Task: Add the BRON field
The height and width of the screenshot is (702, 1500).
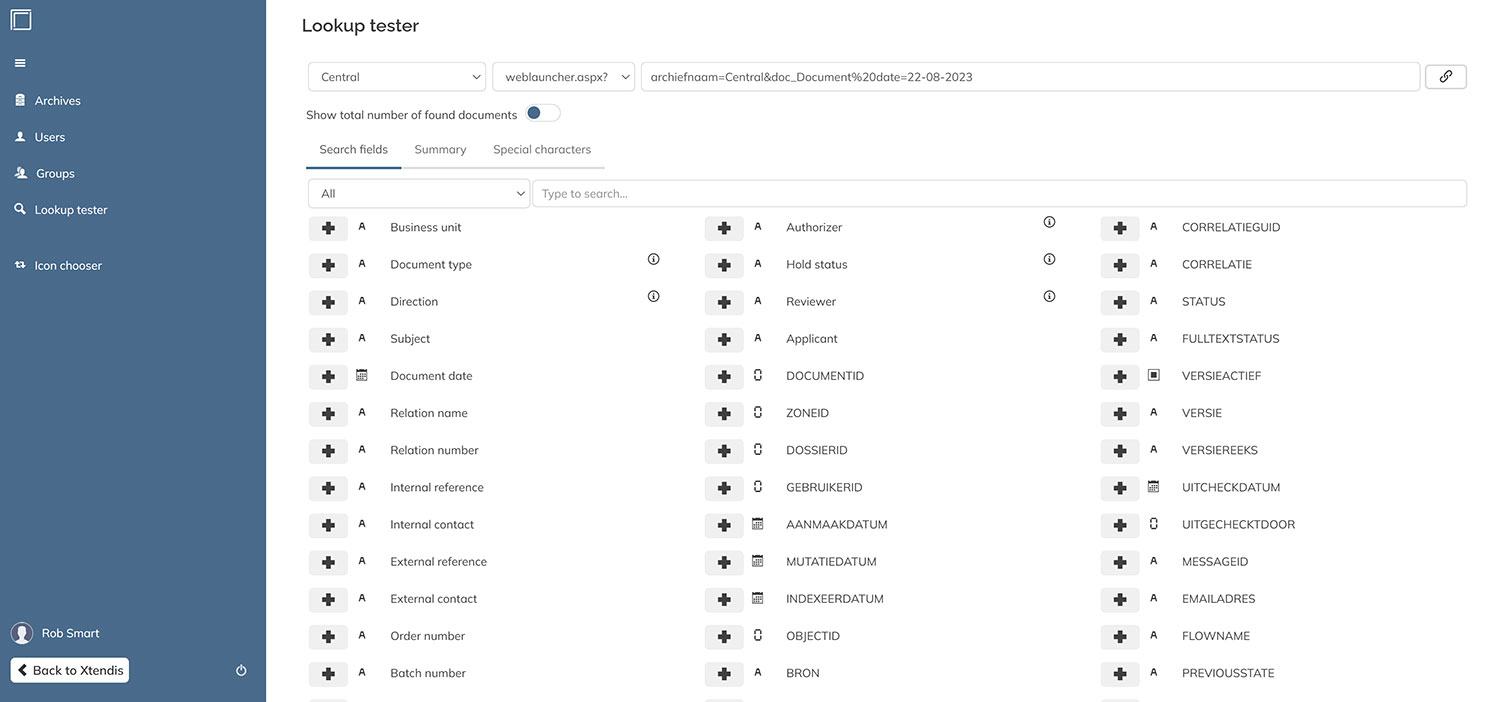Action: click(x=724, y=674)
